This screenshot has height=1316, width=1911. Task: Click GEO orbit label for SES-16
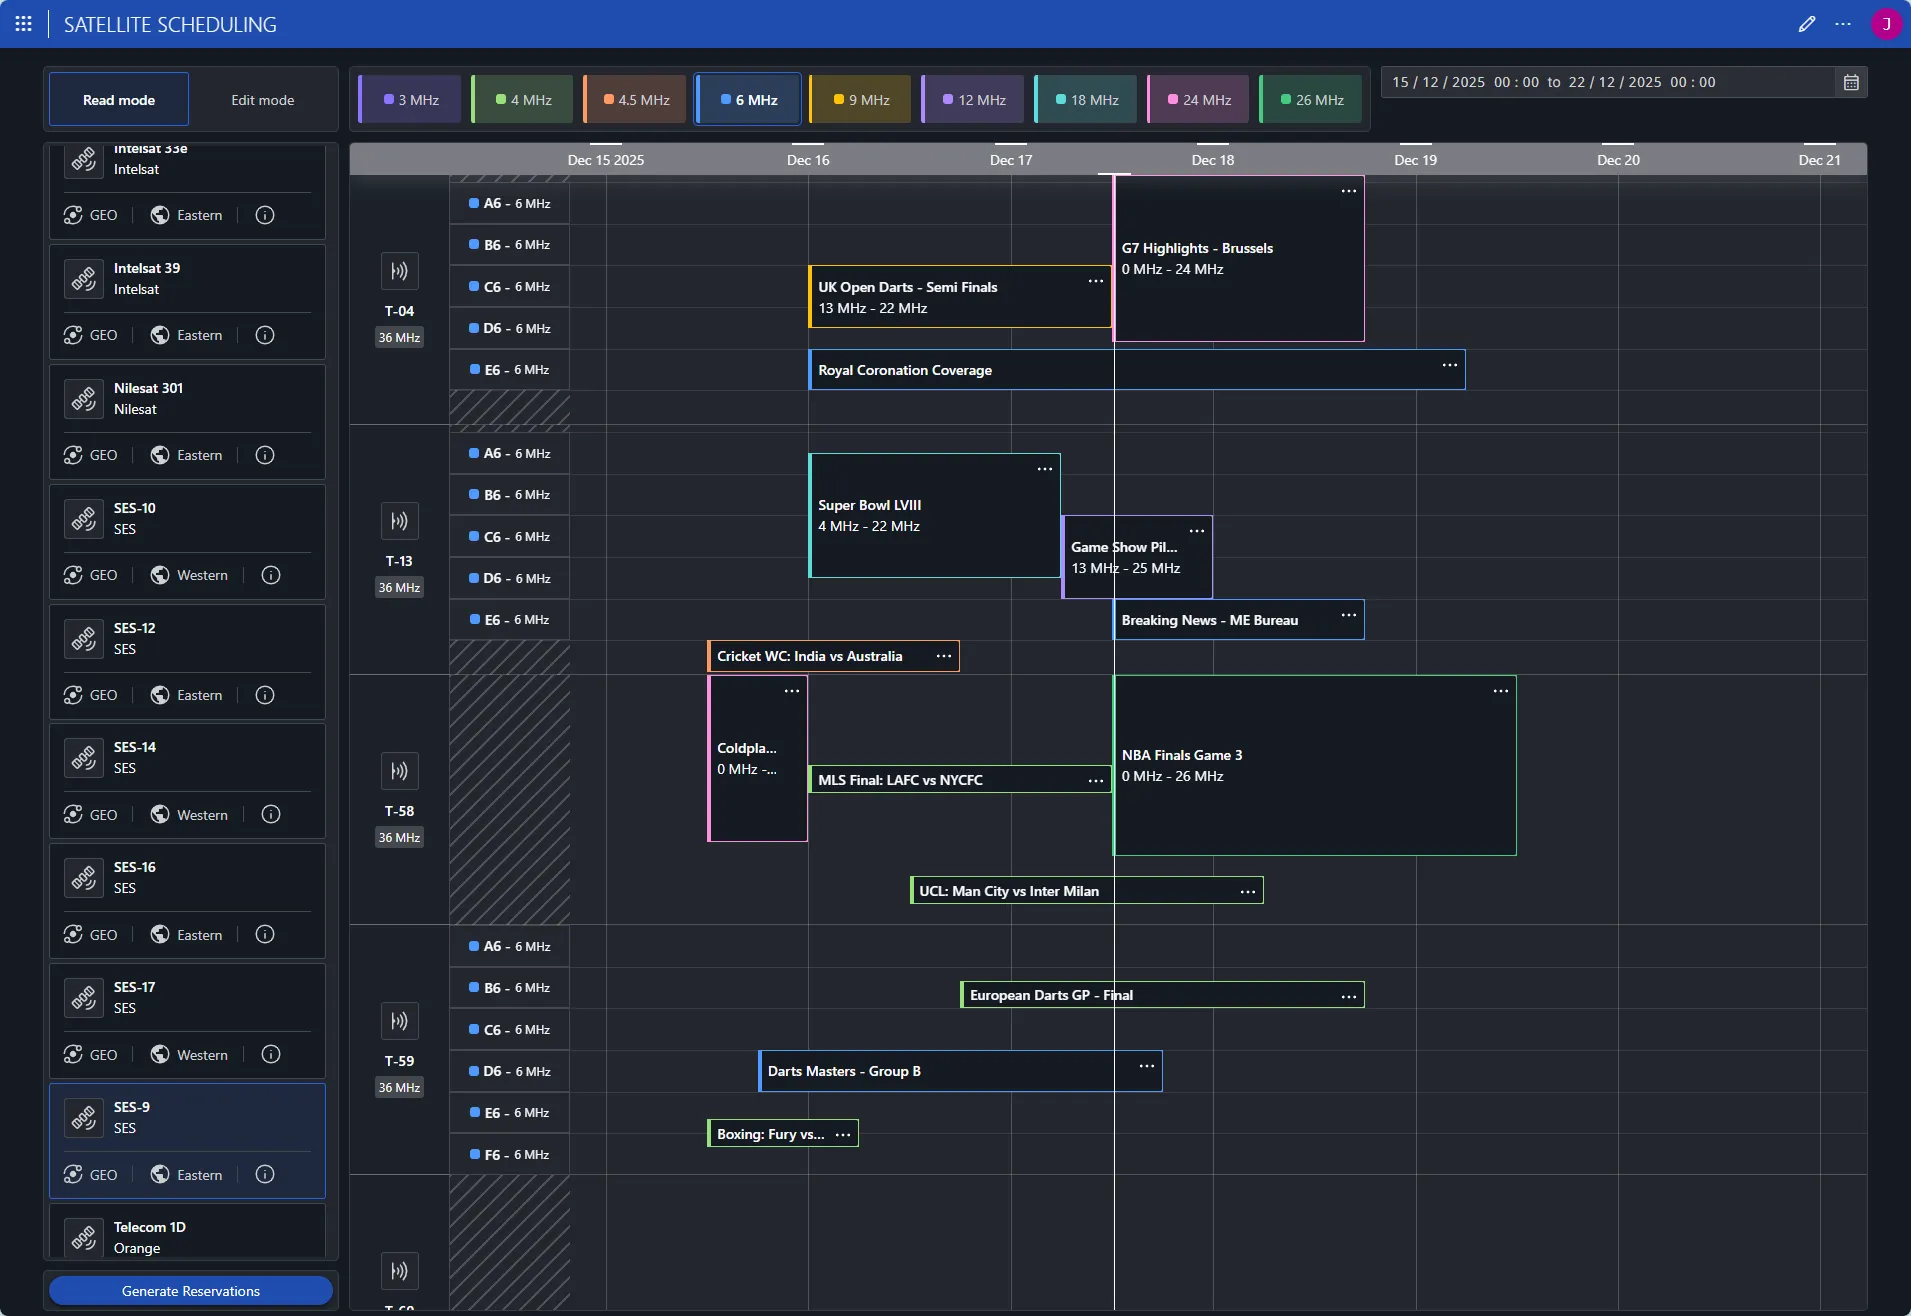103,935
